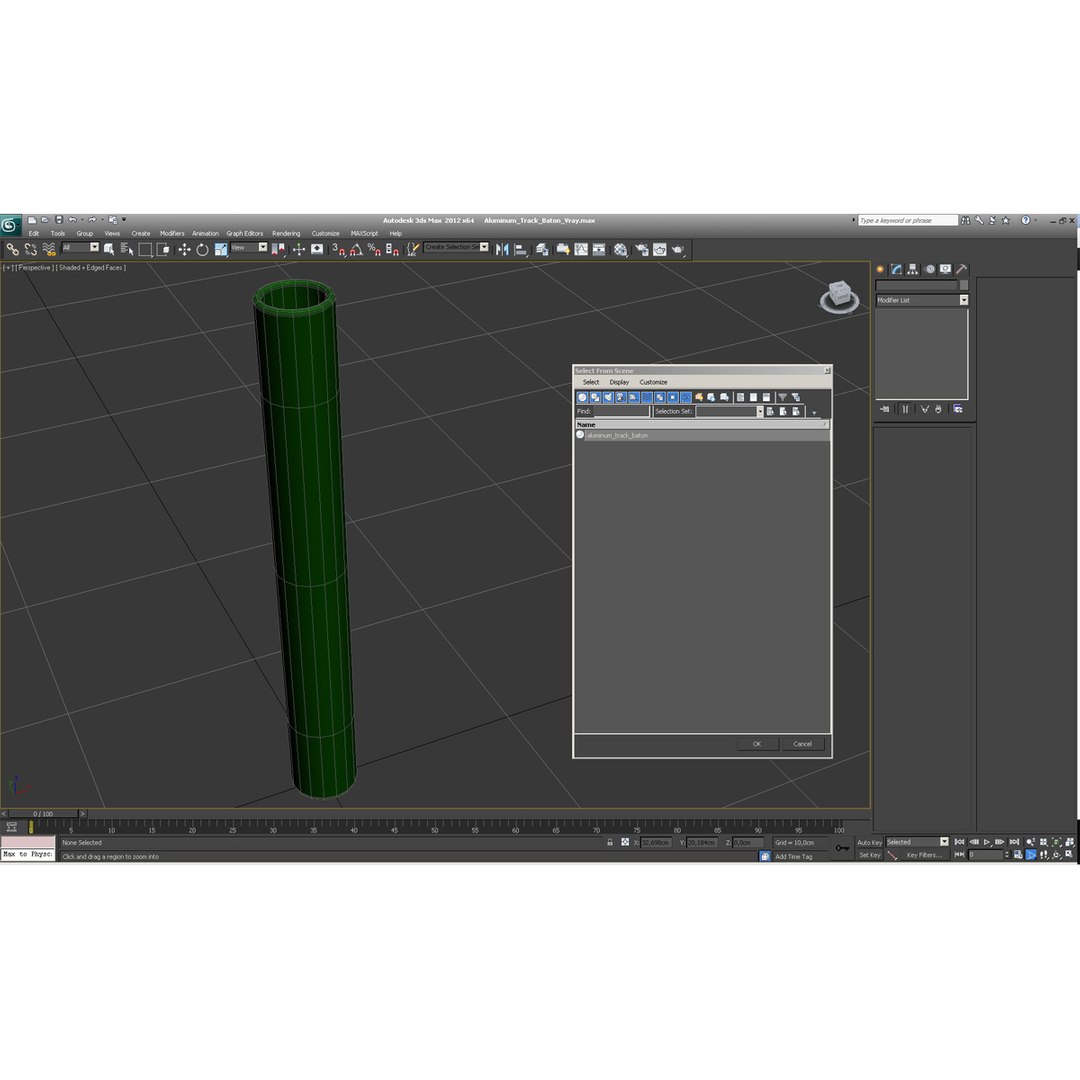Open the Modifier List dropdown
This screenshot has width=1080, height=1080.
coord(922,300)
